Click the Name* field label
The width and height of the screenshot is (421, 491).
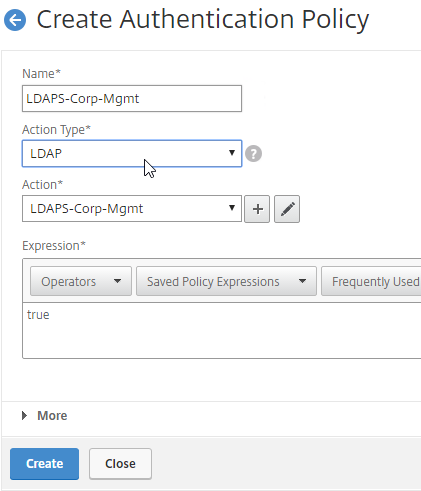(41, 73)
